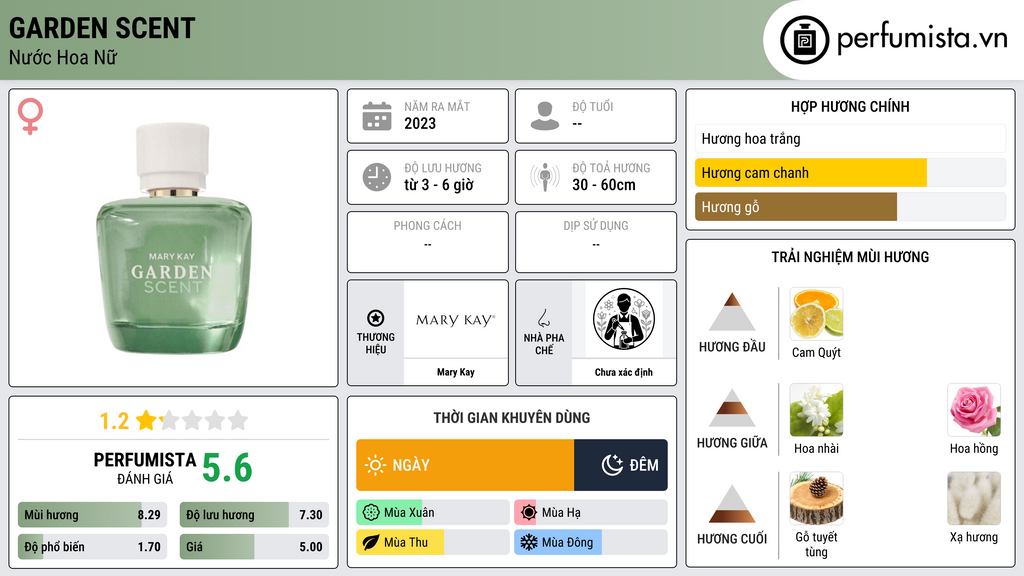Click the Hoa hồng rose note image

point(974,410)
